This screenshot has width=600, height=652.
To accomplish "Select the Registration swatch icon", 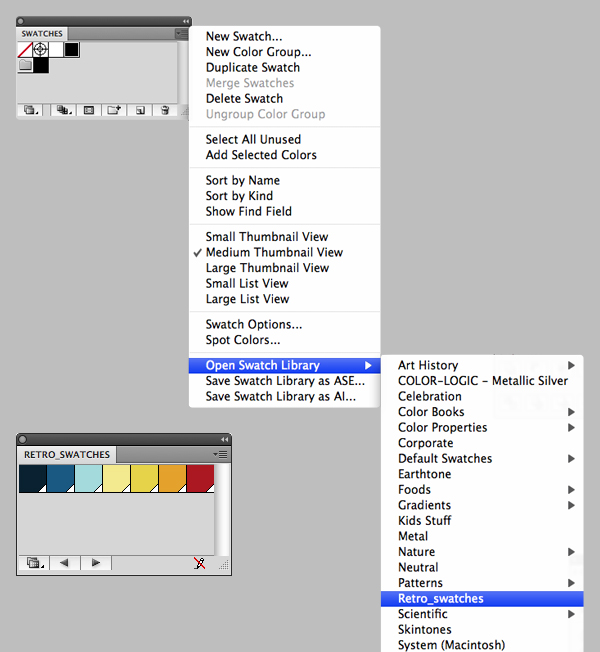I will coord(40,50).
